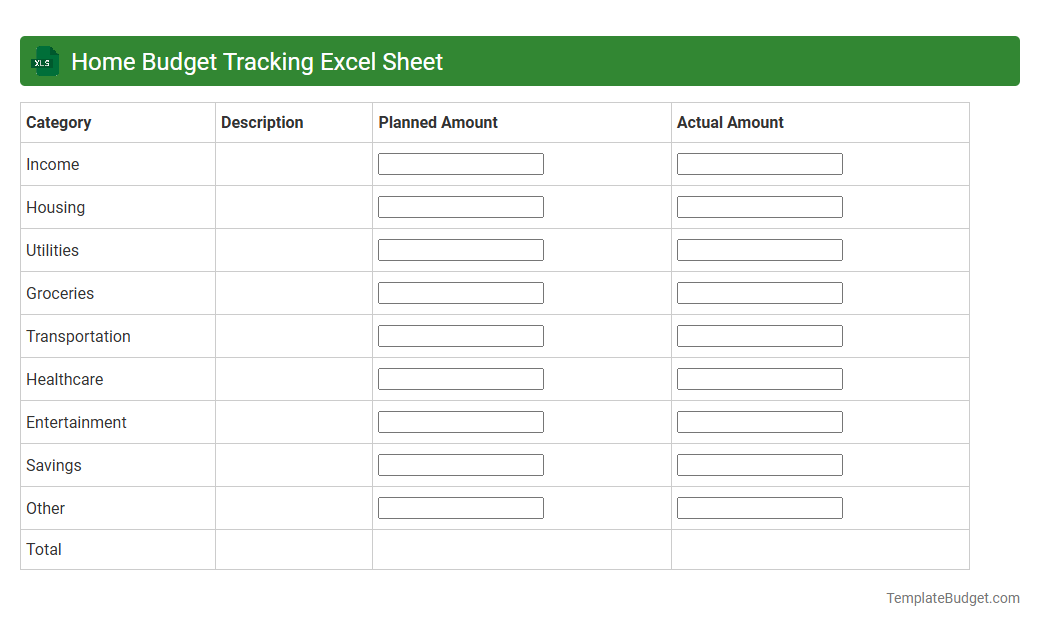Click the Income row label
The height and width of the screenshot is (627, 1040).
click(x=53, y=164)
